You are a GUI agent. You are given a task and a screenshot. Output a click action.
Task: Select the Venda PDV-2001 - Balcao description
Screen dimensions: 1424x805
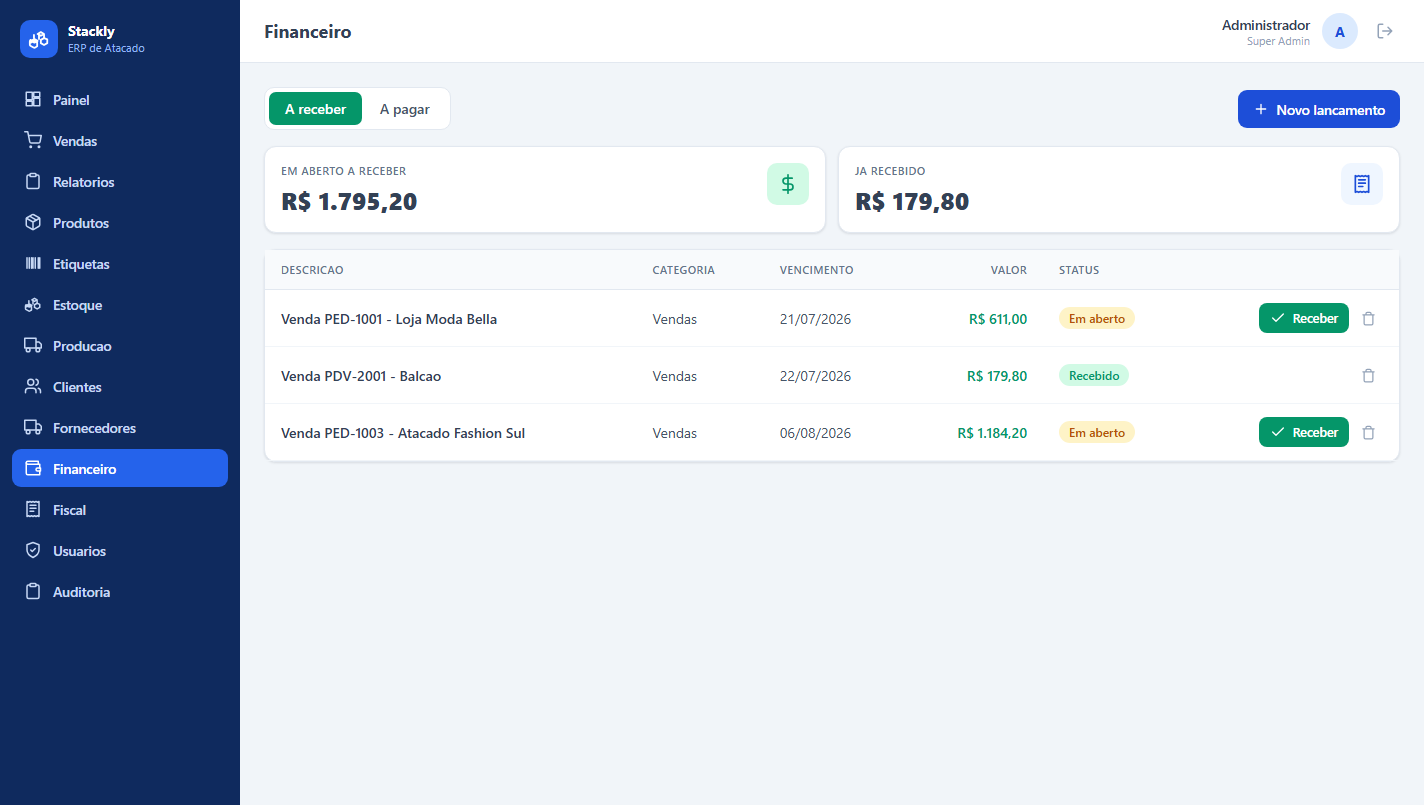(x=361, y=376)
